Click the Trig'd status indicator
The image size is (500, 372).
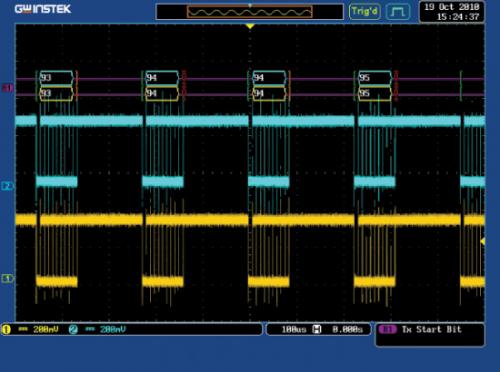click(x=365, y=12)
